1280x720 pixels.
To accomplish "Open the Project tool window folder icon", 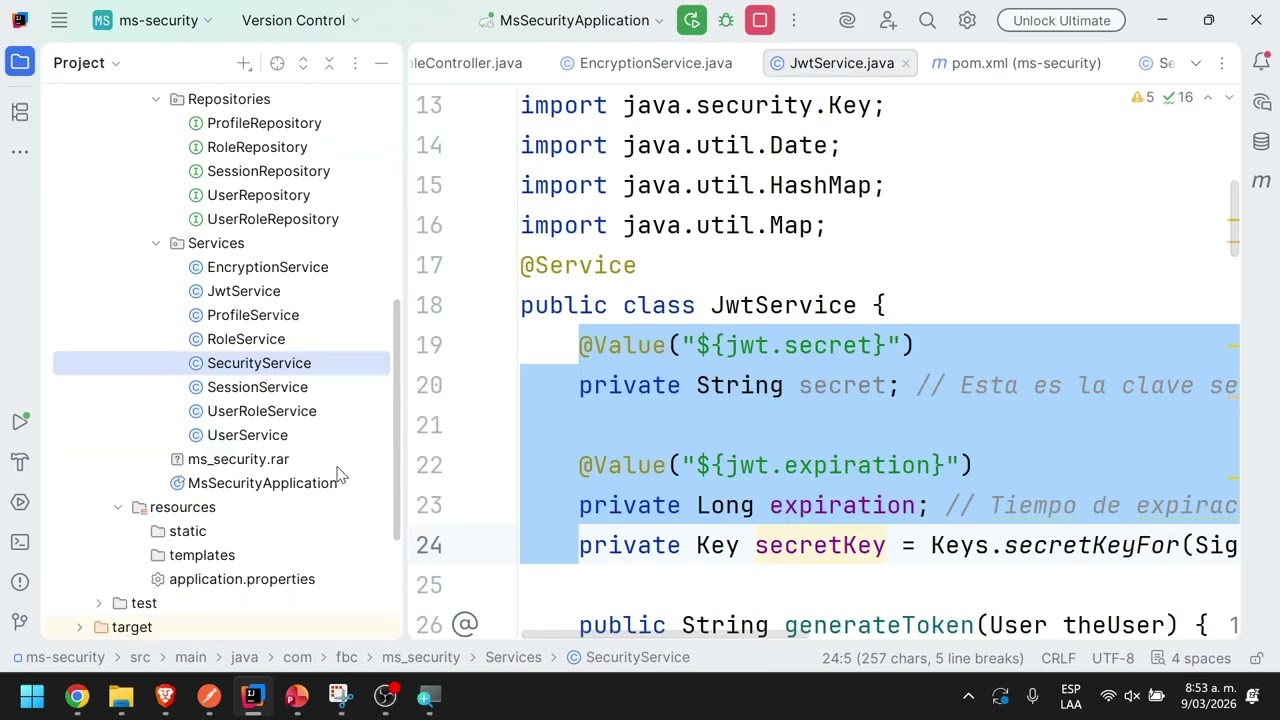I will [20, 62].
